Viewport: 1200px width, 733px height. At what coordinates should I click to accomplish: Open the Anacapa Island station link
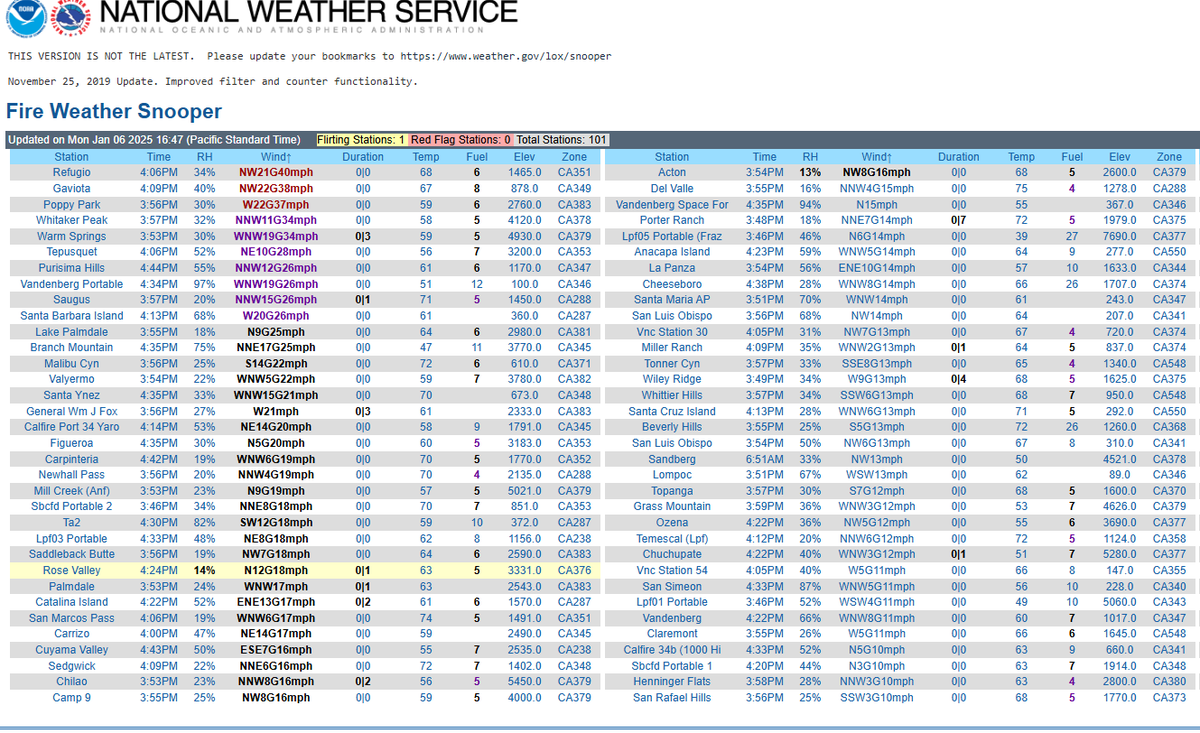[x=672, y=252]
